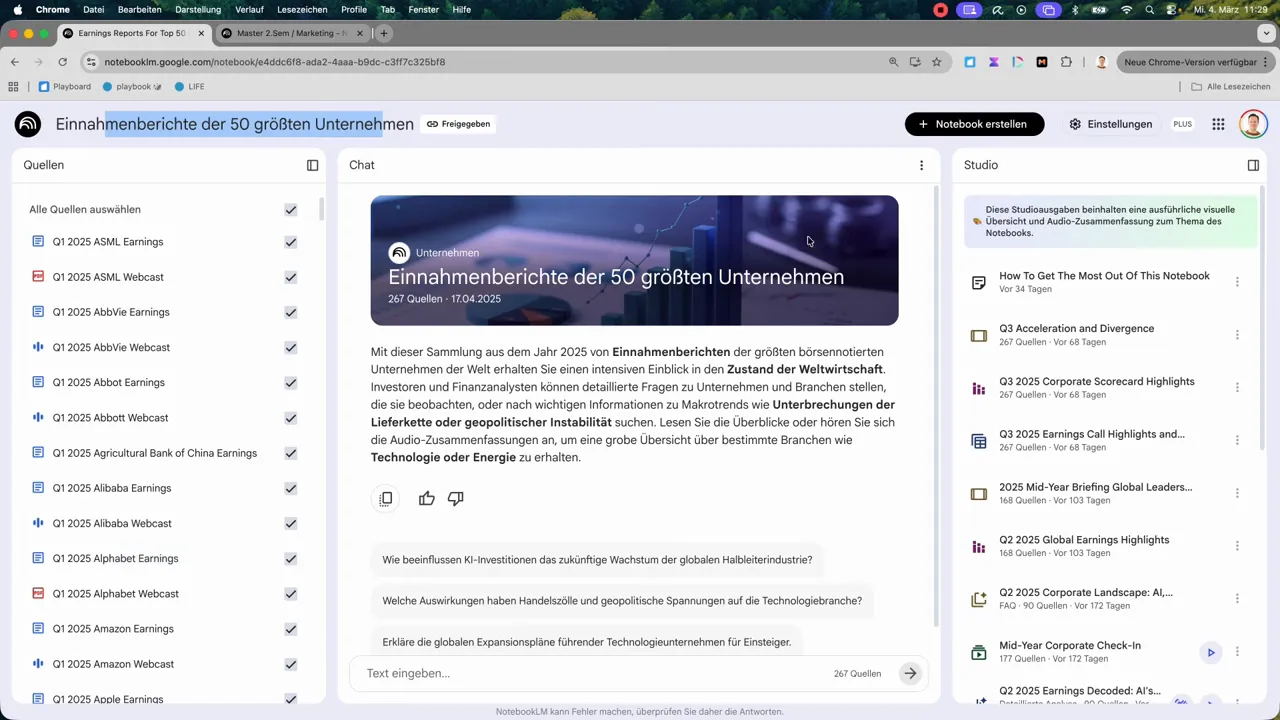The image size is (1280, 720).
Task: Open the Google apps grid
Action: click(1218, 124)
